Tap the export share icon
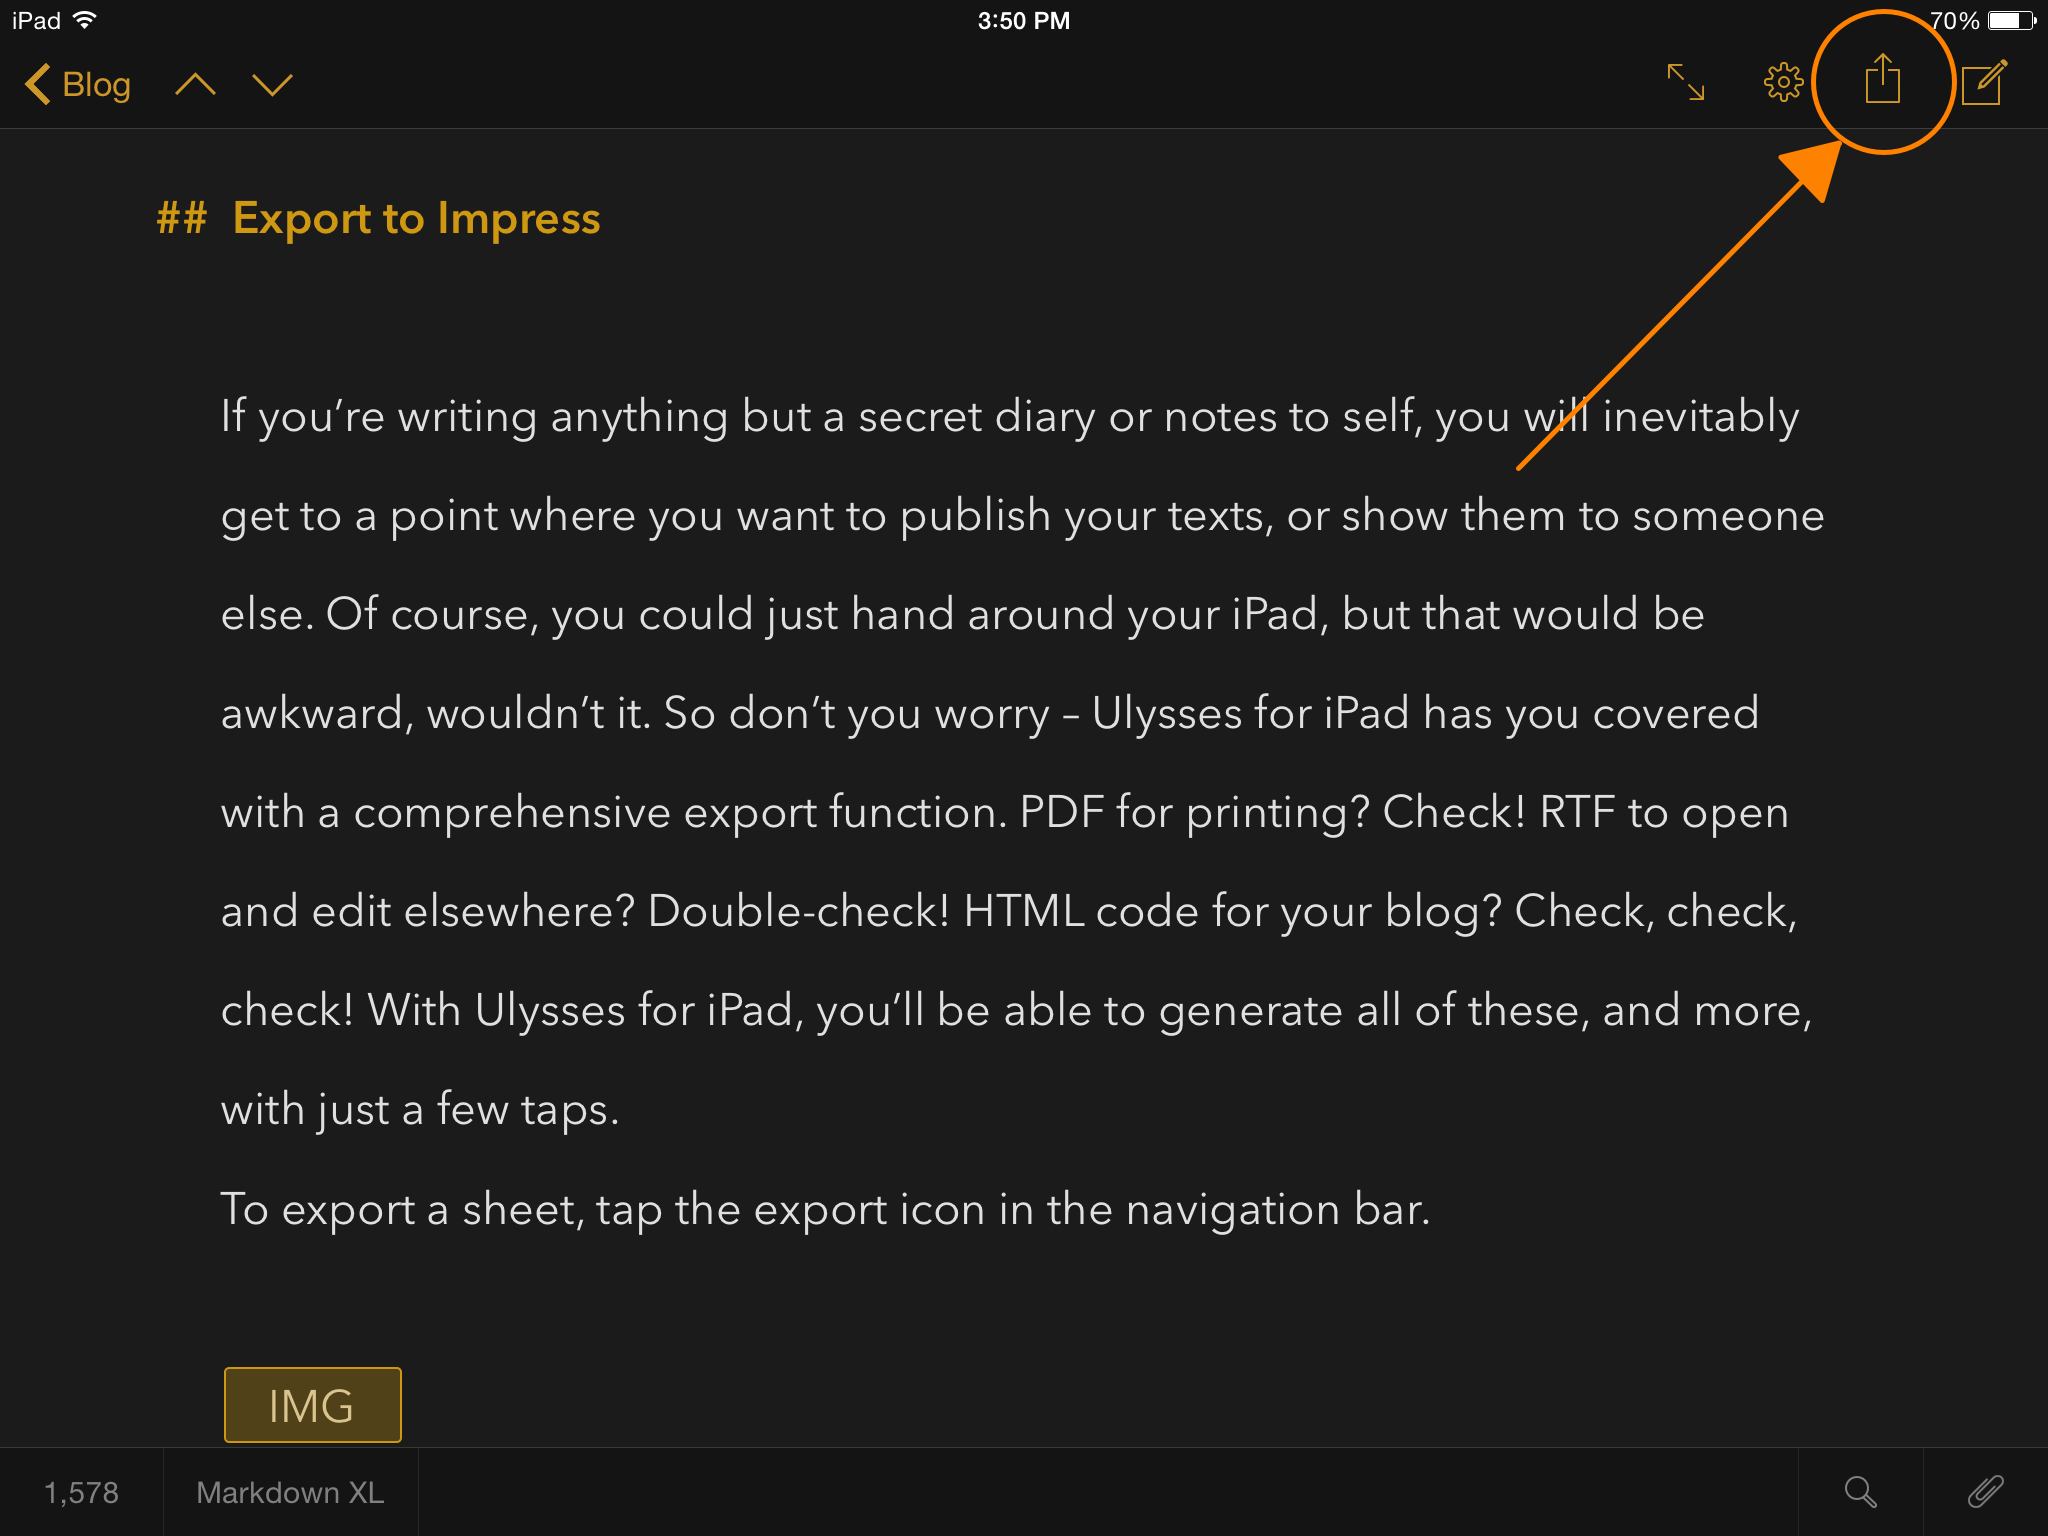 pyautogui.click(x=1882, y=80)
